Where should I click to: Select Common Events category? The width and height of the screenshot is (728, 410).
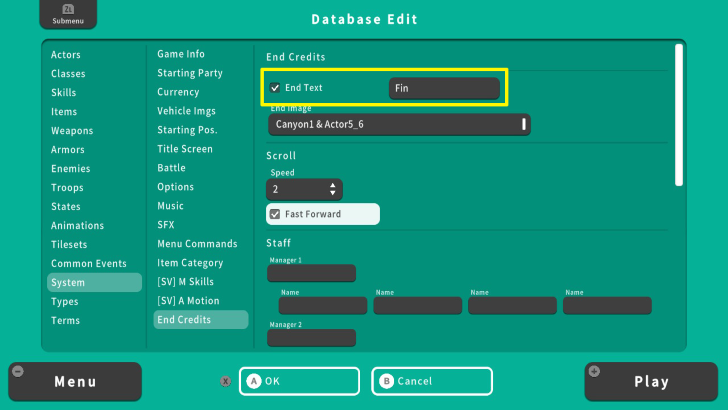point(89,264)
